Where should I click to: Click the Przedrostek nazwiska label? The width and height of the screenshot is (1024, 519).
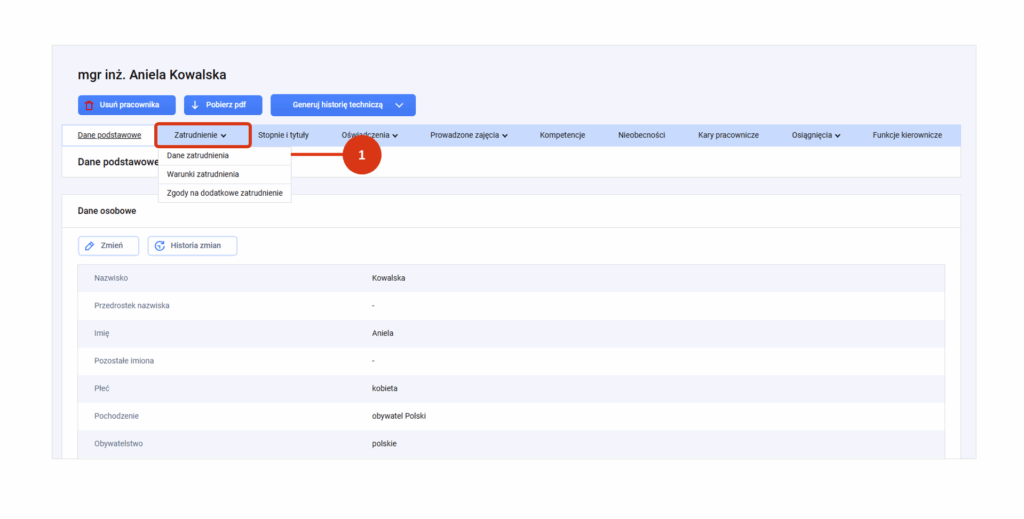click(x=132, y=306)
